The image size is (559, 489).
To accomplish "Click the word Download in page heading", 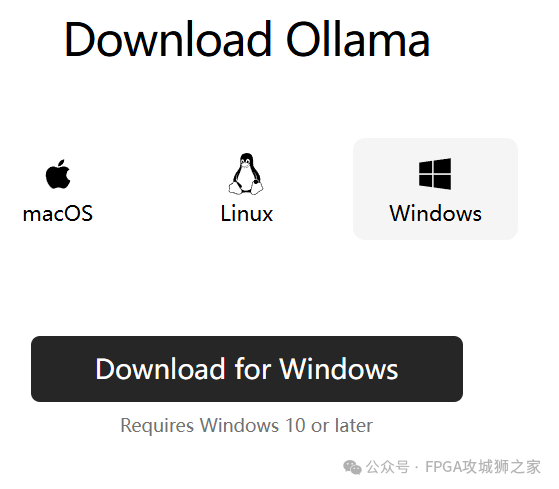I will tap(168, 39).
